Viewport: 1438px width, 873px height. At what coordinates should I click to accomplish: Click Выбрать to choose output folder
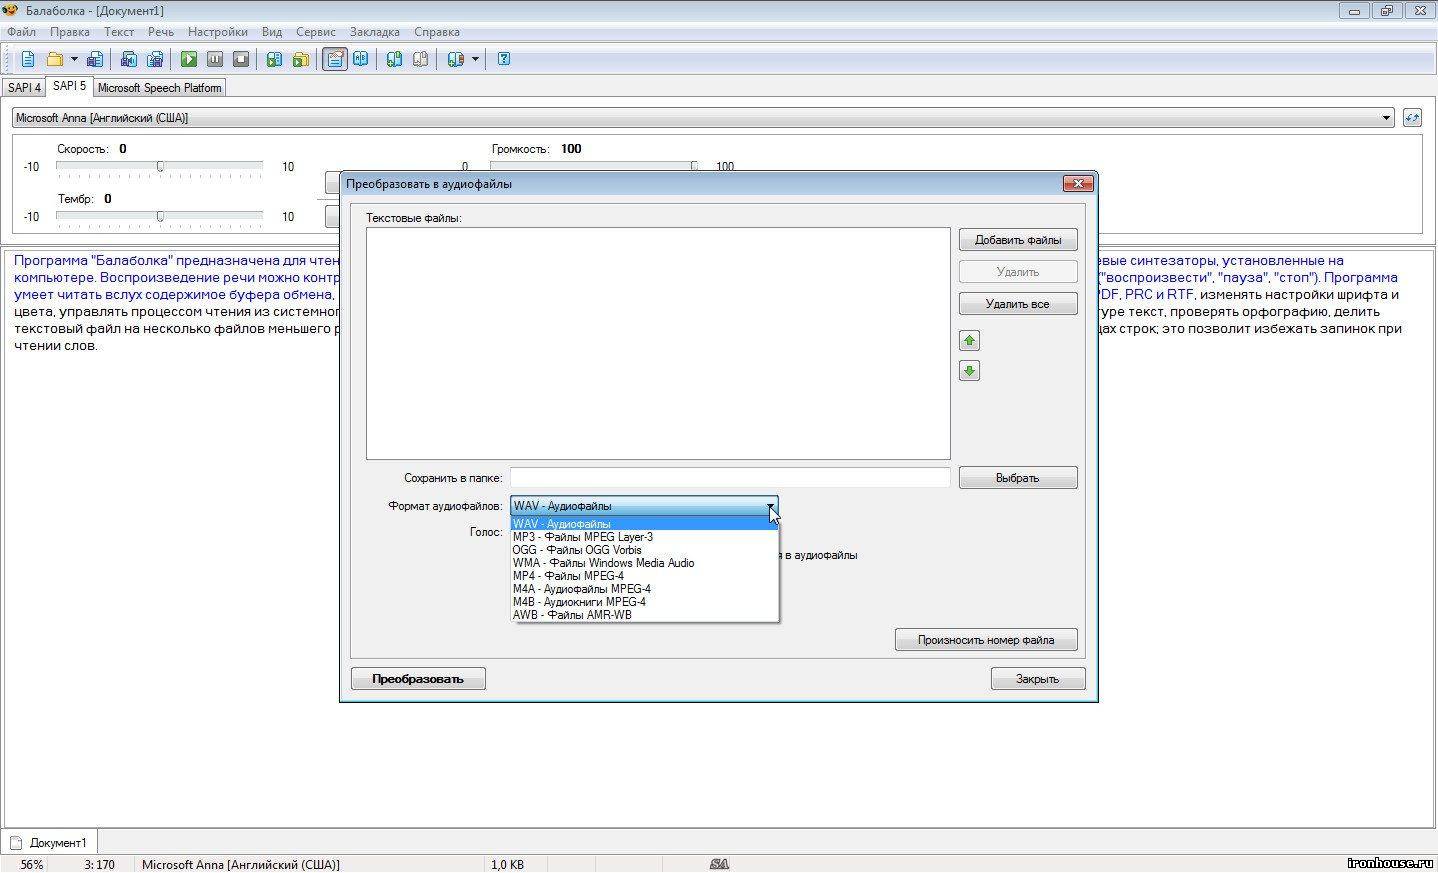point(1018,478)
